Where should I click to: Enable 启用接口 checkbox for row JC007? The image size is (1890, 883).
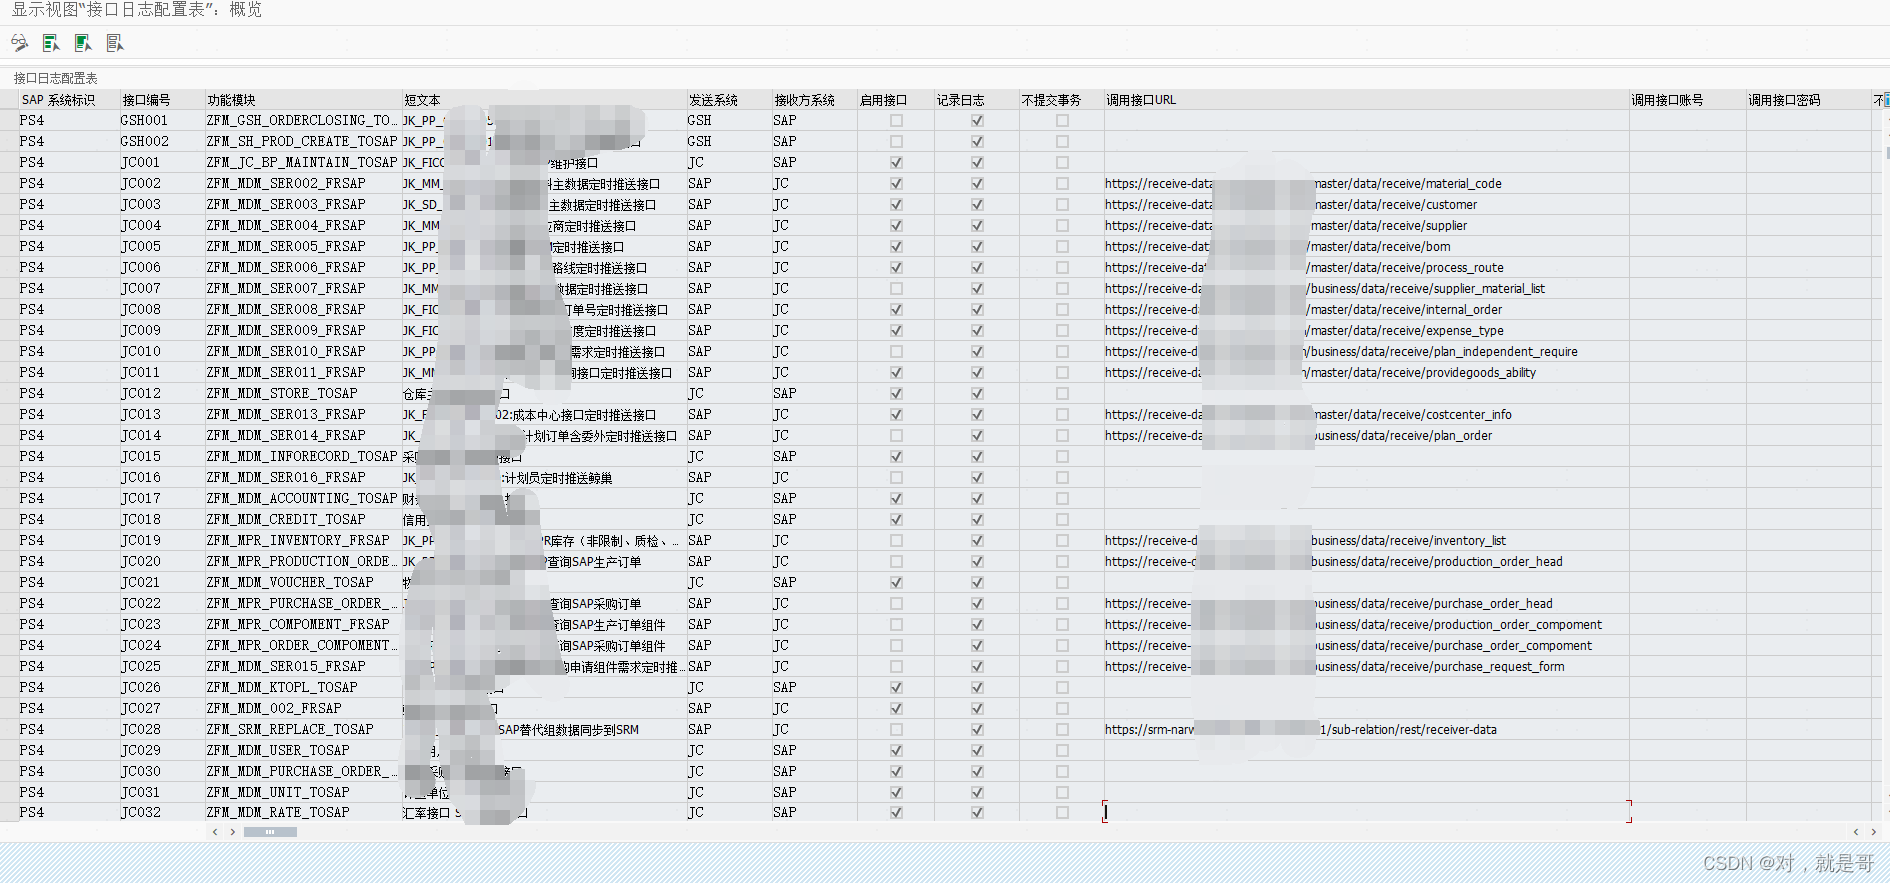click(896, 288)
